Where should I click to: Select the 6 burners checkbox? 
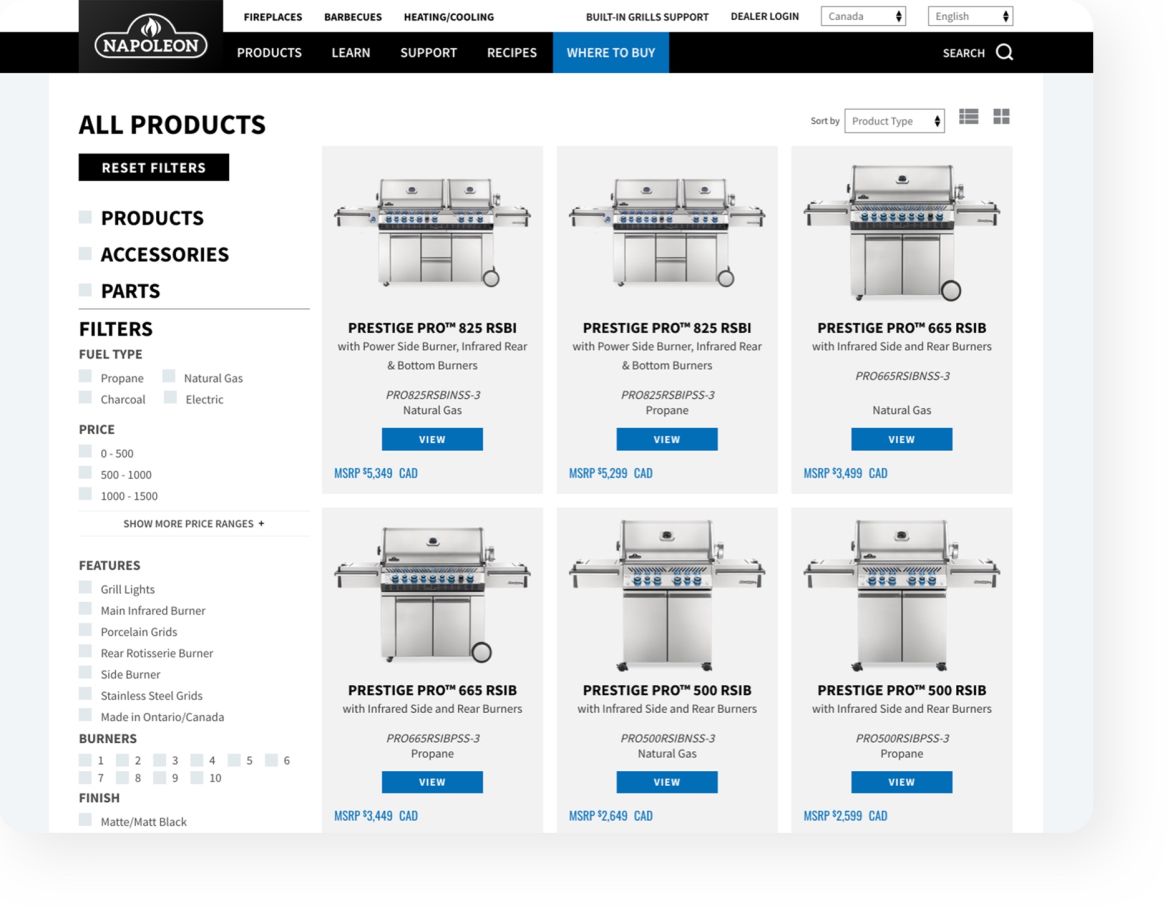(x=270, y=760)
